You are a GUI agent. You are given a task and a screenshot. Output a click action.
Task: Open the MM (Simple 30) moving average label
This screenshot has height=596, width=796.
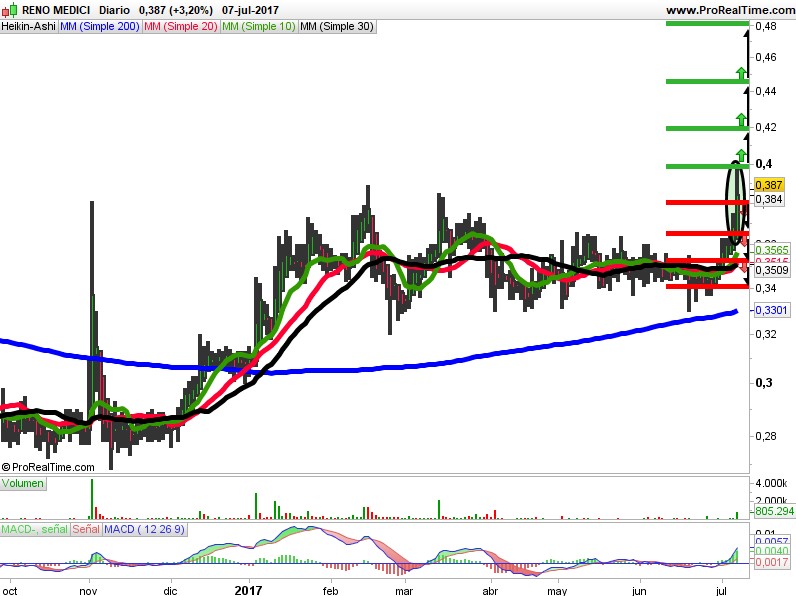(x=337, y=26)
